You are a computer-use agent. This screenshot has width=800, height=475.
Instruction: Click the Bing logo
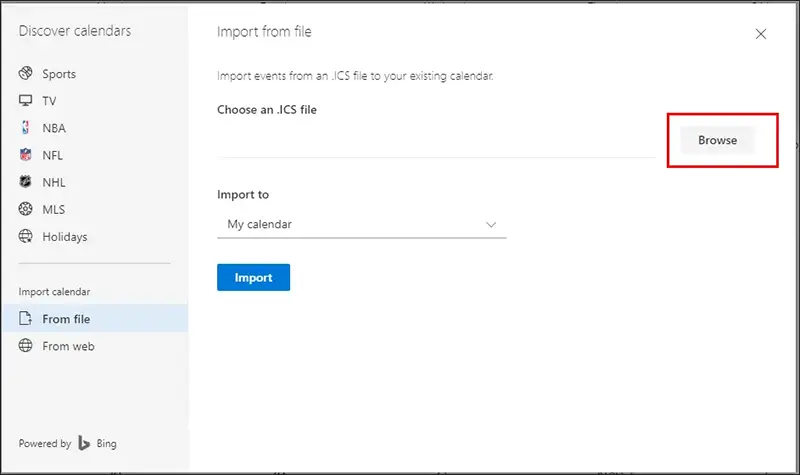coord(86,443)
